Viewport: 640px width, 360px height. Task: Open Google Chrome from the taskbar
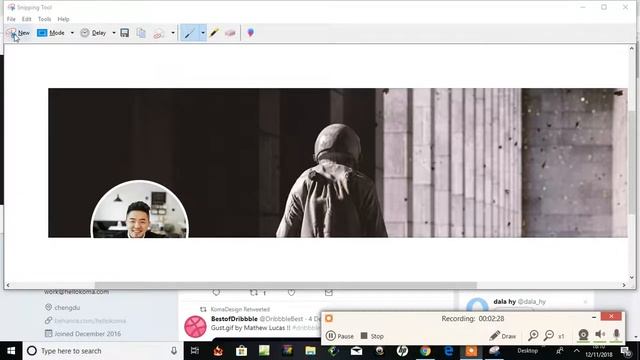point(425,351)
